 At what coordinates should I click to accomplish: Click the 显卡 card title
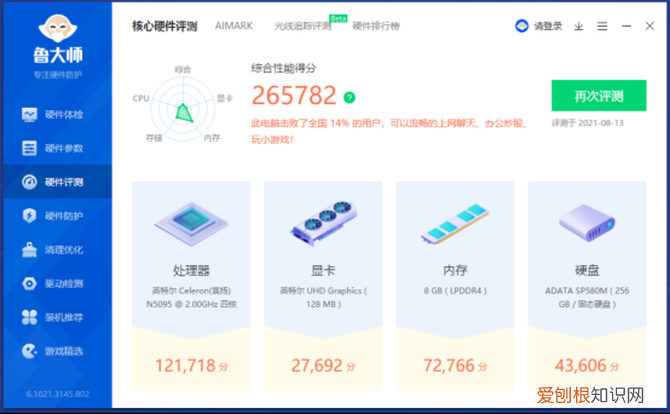pyautogui.click(x=323, y=270)
